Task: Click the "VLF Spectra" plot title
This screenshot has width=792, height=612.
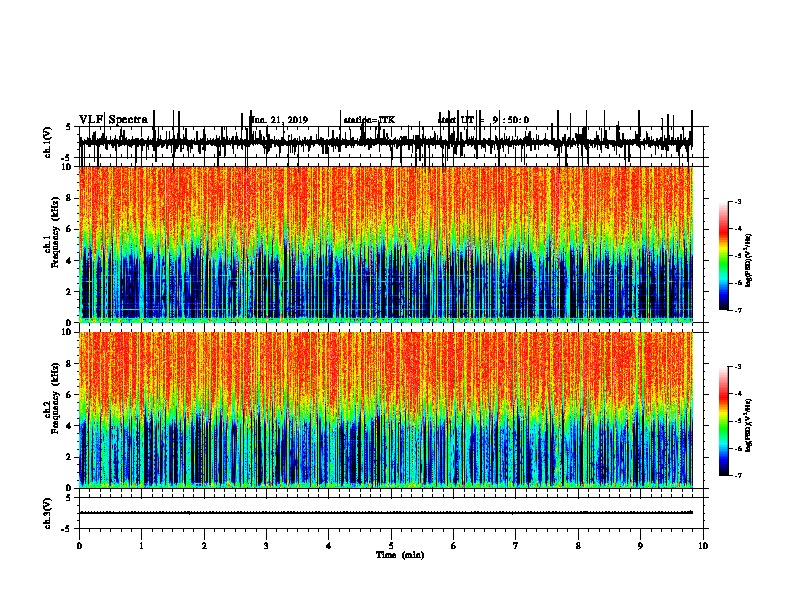Action: pyautogui.click(x=113, y=120)
